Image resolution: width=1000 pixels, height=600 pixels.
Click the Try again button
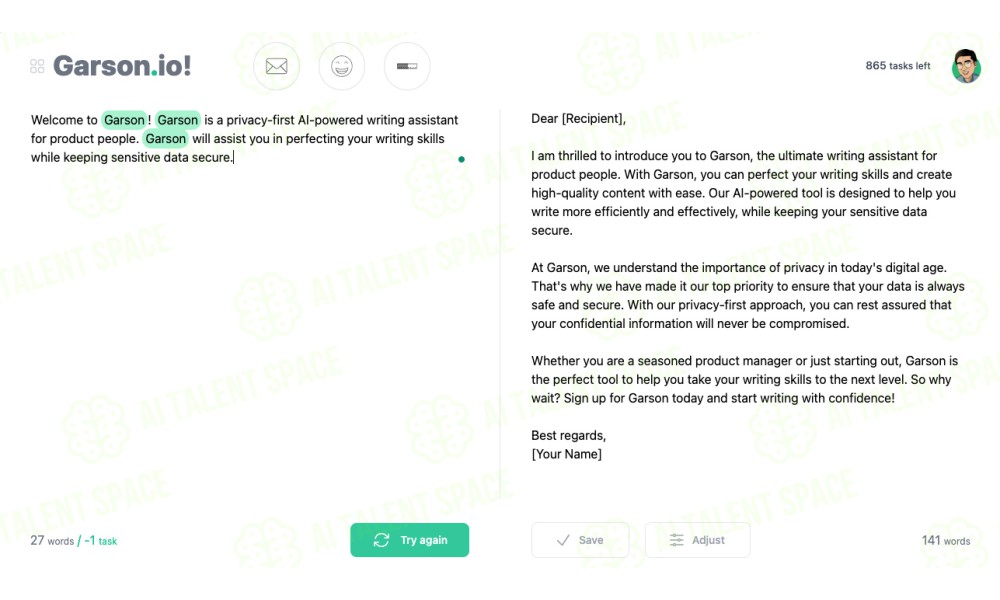click(409, 540)
